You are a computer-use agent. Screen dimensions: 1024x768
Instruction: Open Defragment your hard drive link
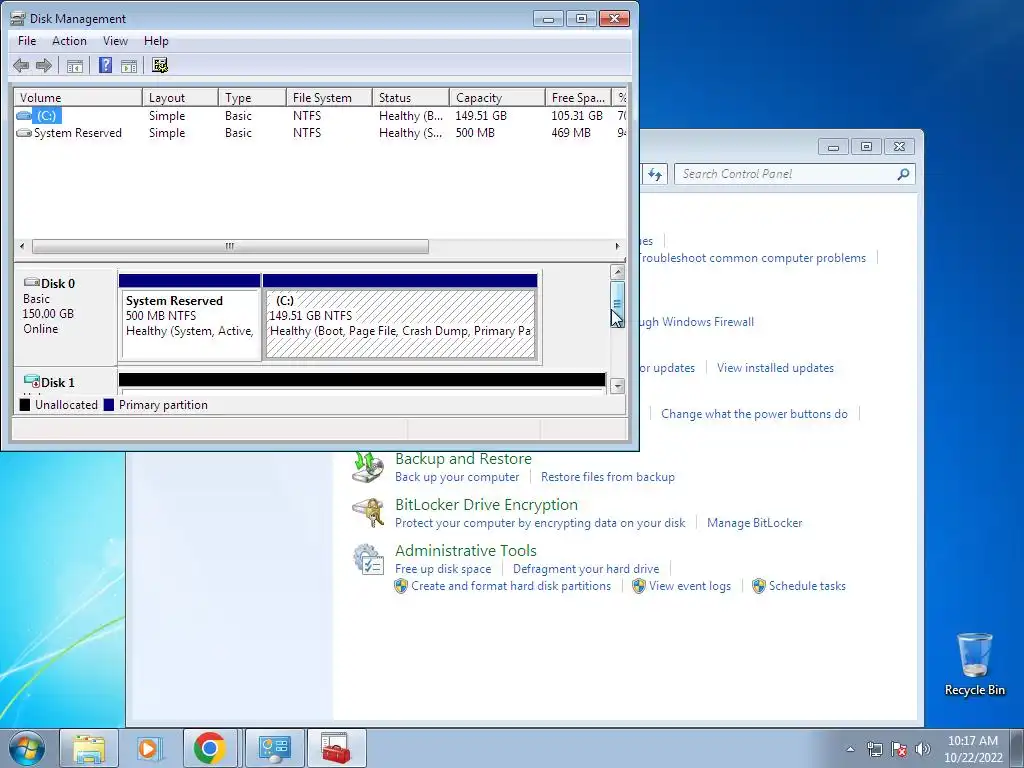click(586, 569)
